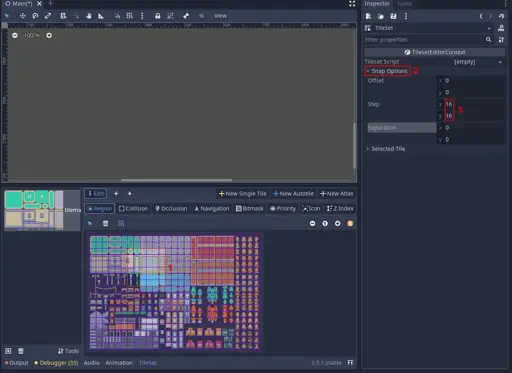Click the TilesetEditorContext header

(435, 52)
